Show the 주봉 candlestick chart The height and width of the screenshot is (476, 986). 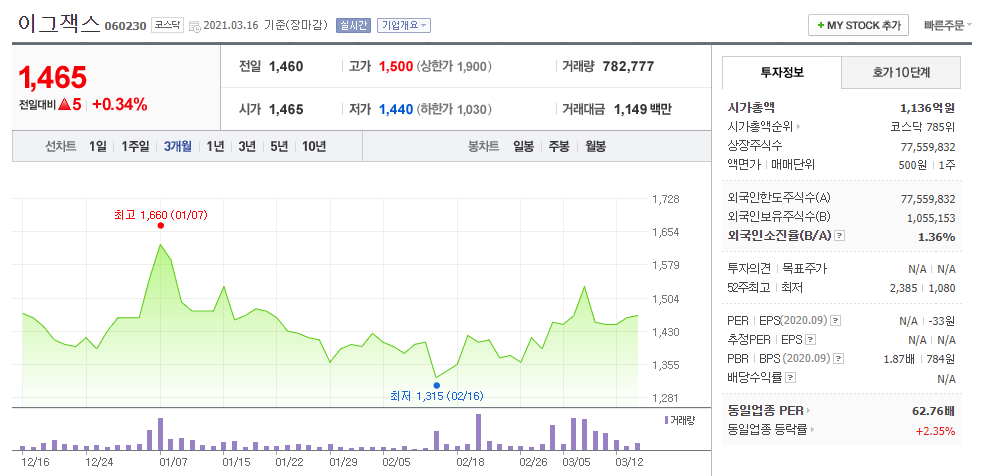(x=559, y=147)
